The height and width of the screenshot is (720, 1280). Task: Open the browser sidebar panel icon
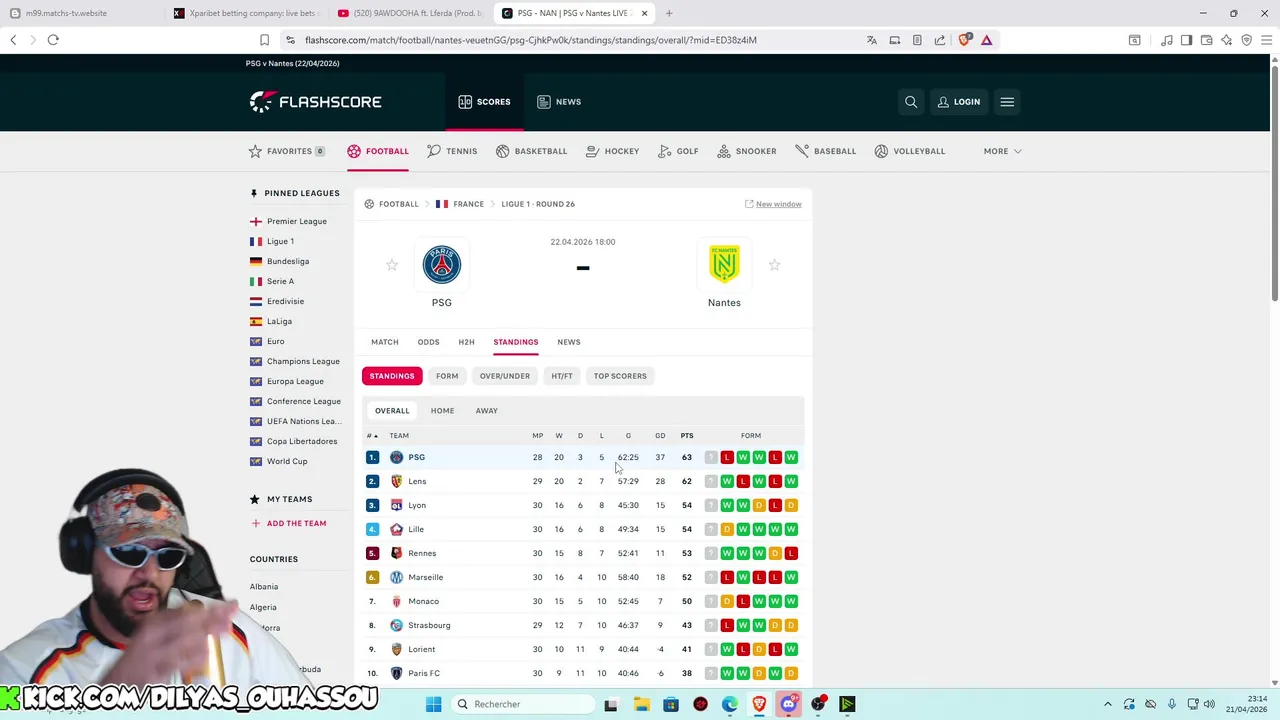[x=1186, y=40]
